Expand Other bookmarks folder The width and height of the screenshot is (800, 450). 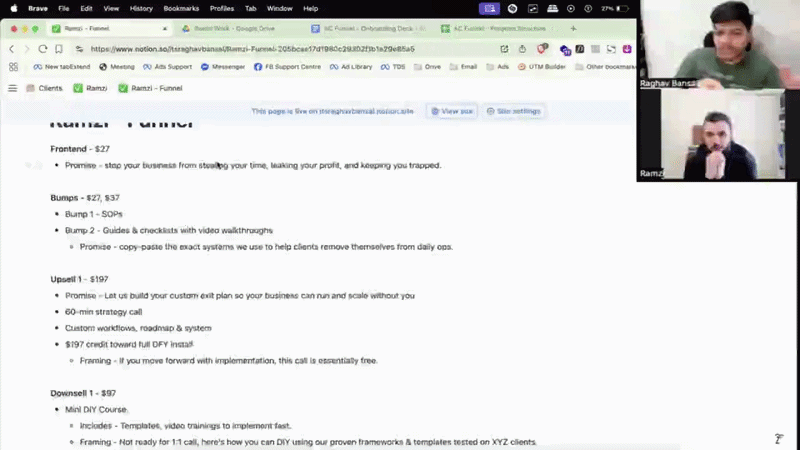pos(606,67)
